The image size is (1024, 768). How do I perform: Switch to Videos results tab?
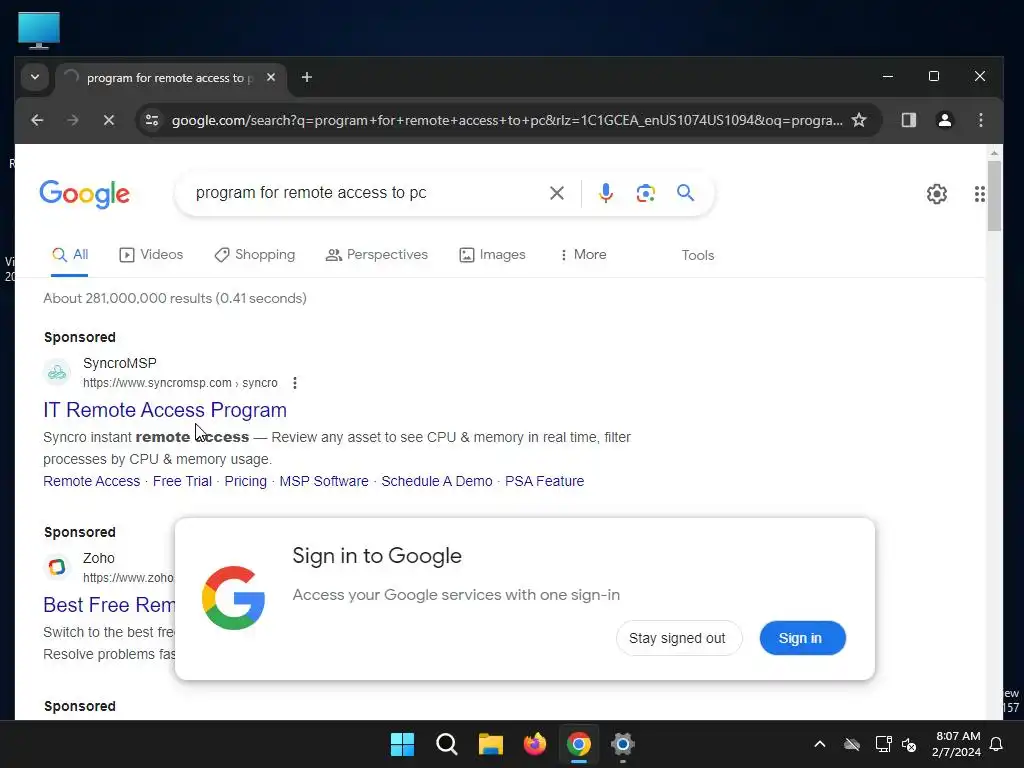pos(151,255)
